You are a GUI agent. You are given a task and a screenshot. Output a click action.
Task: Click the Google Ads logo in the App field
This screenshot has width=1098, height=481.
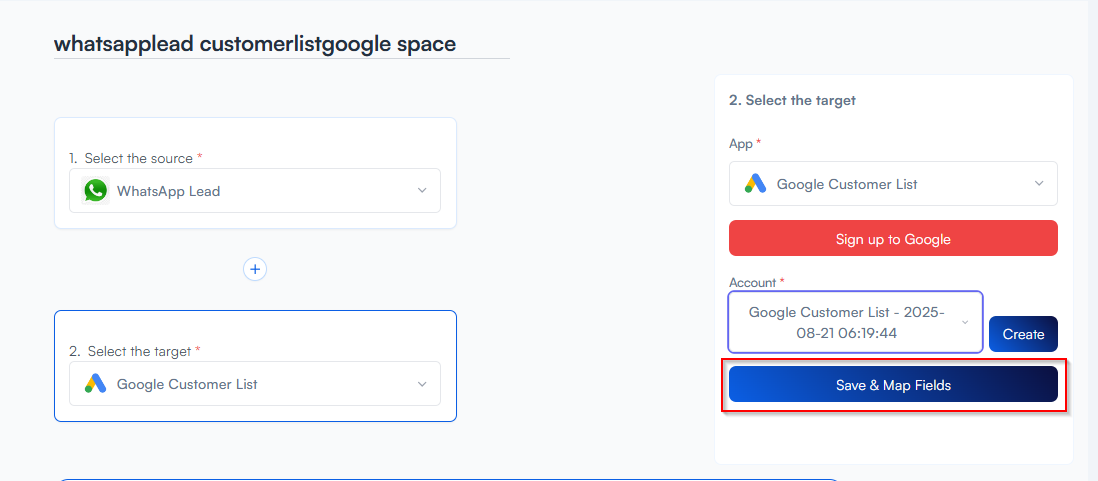[x=755, y=184]
